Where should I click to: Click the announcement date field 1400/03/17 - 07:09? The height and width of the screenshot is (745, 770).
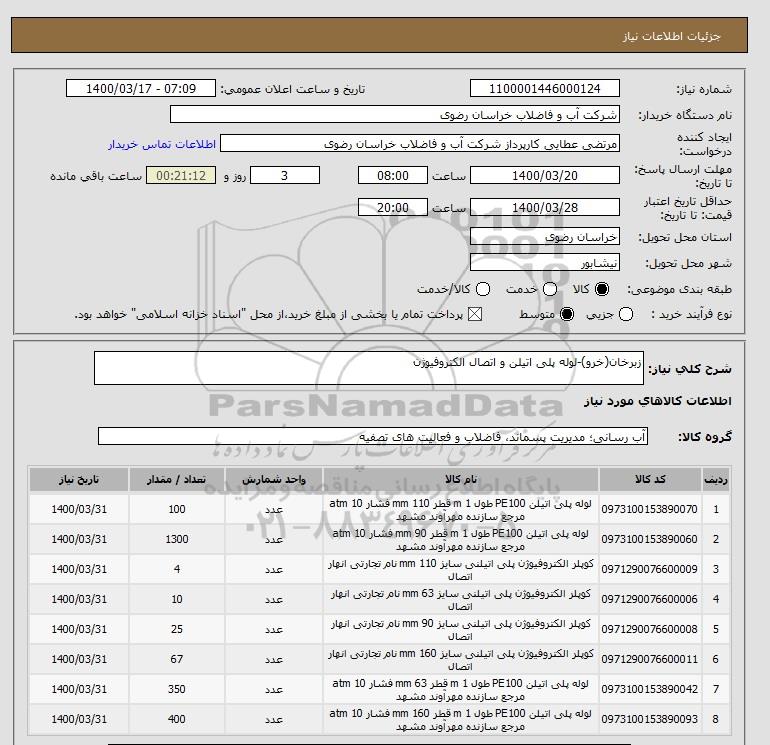point(141,88)
